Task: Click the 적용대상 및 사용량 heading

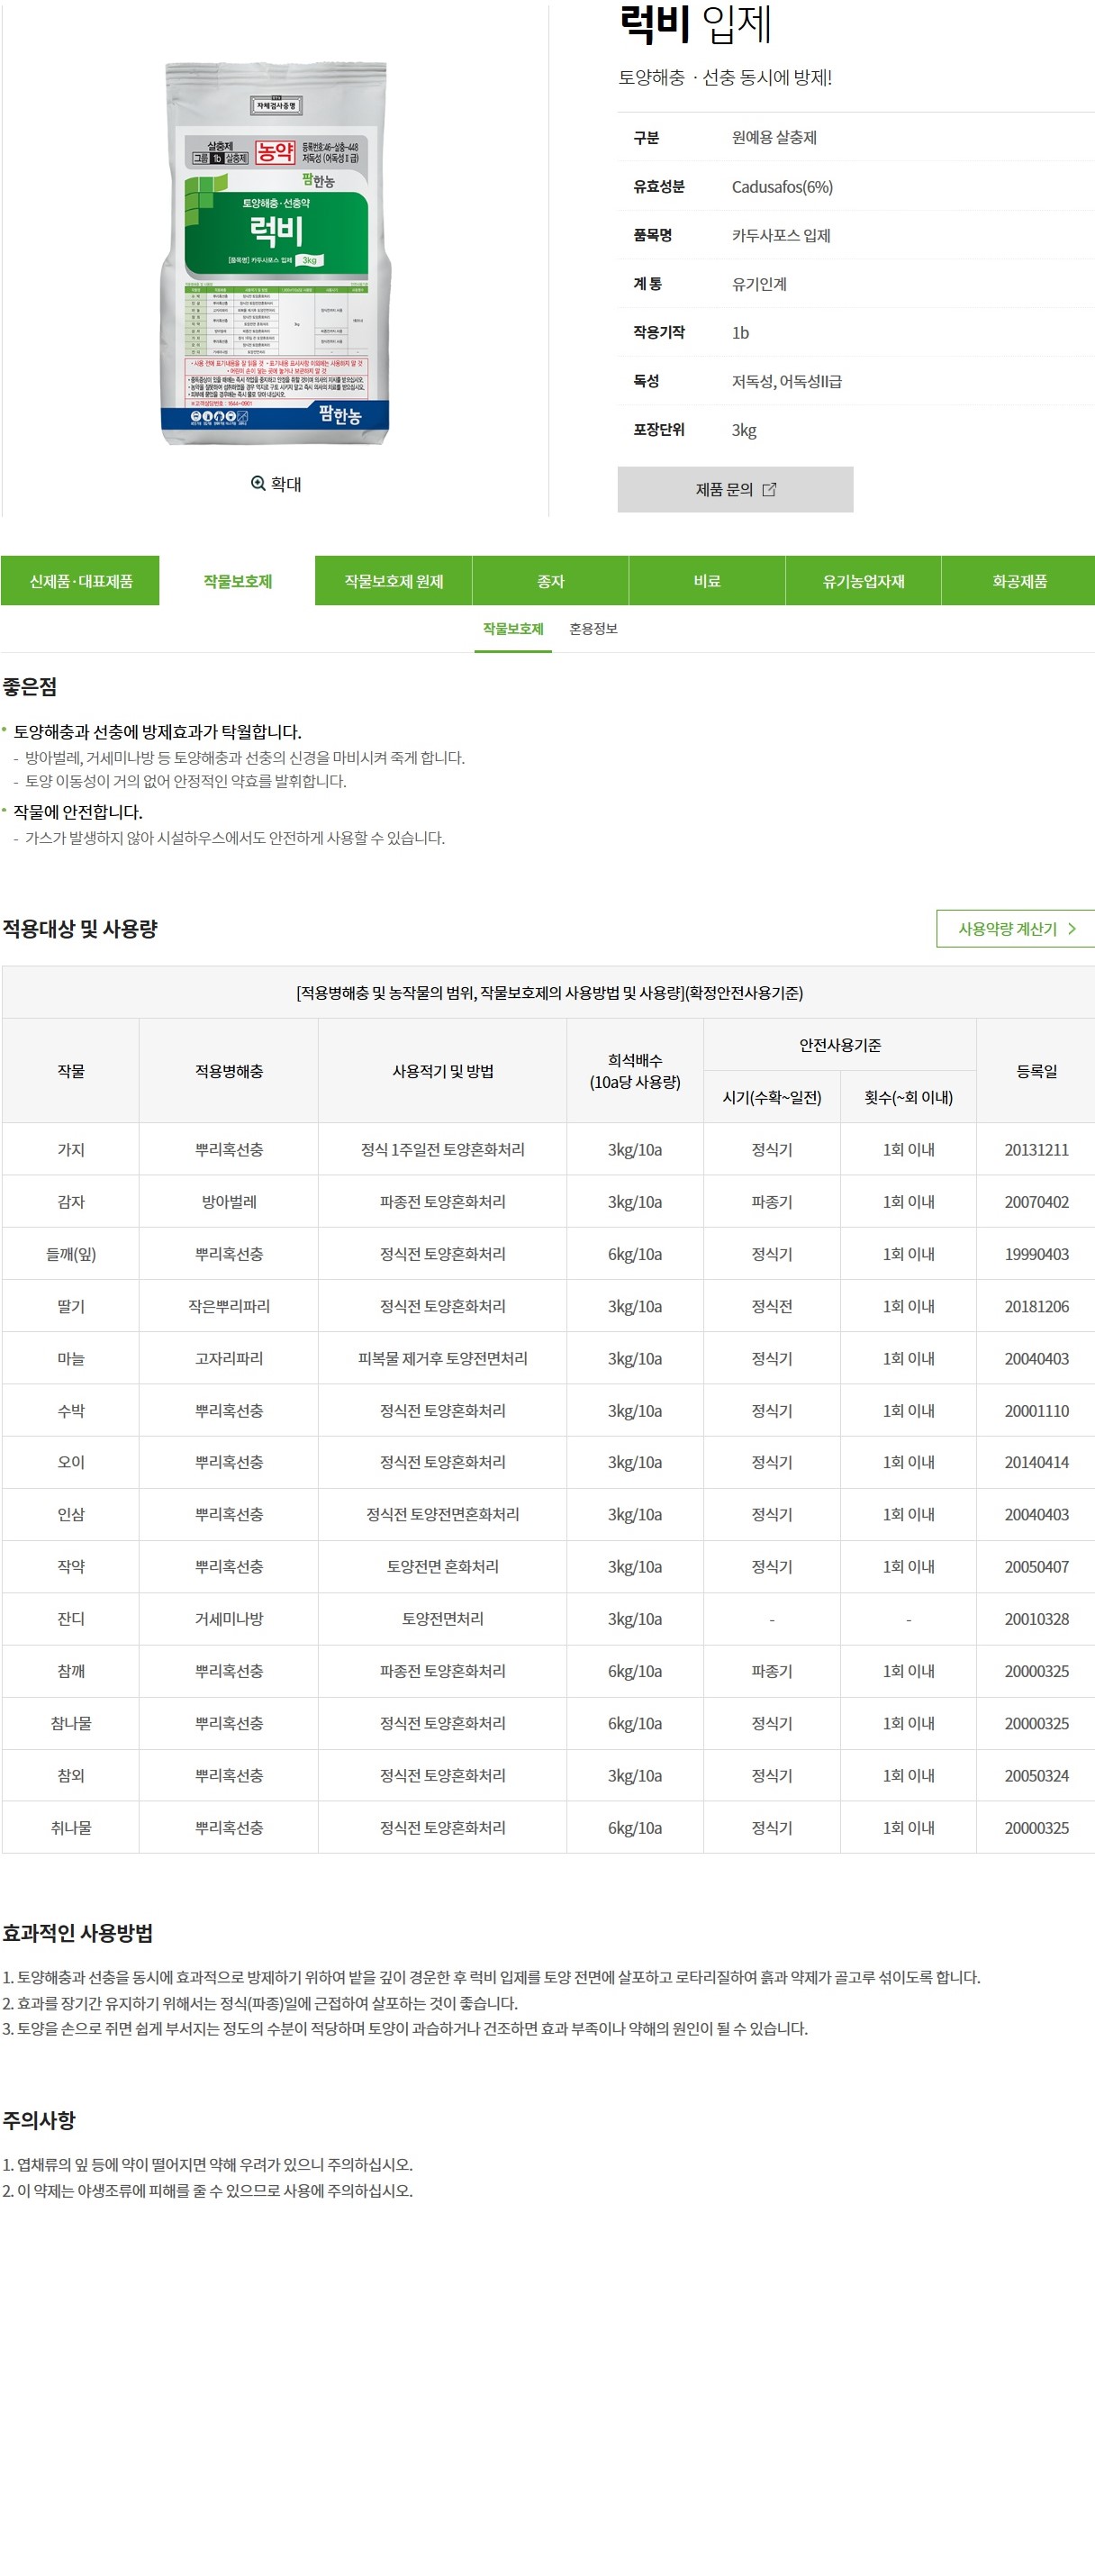Action: (80, 929)
